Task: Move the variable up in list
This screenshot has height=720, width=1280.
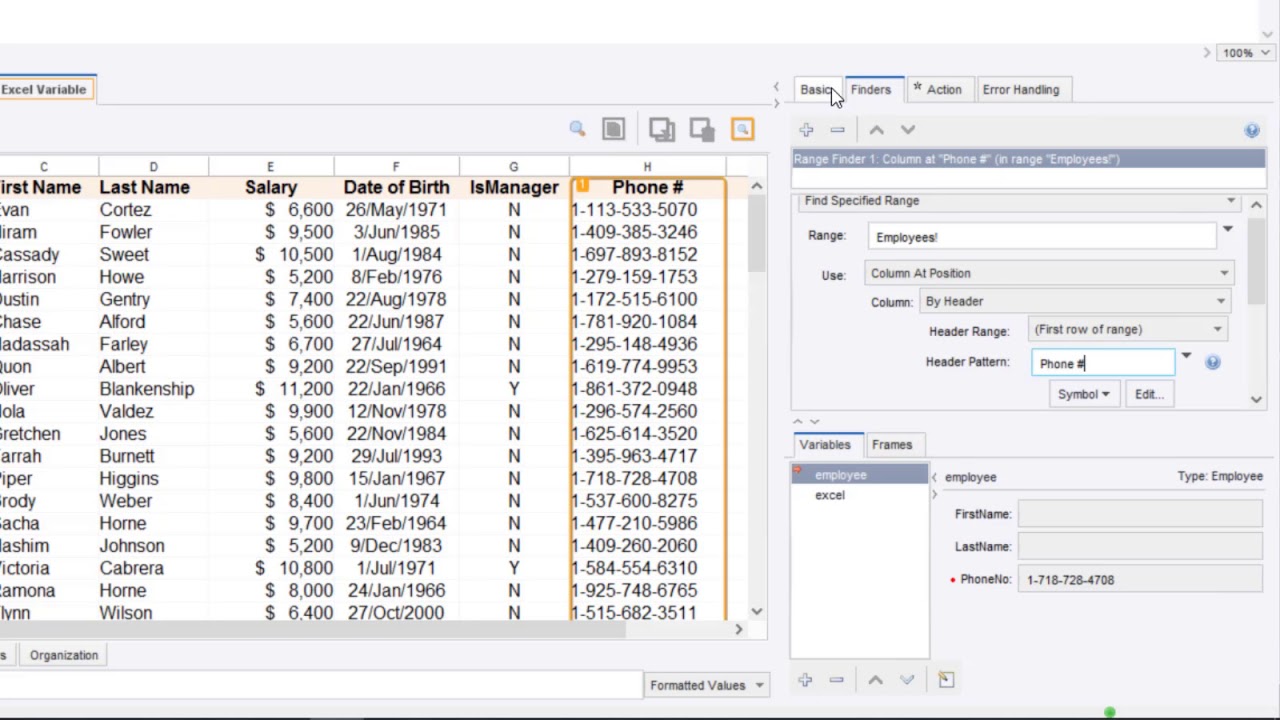Action: tap(875, 680)
